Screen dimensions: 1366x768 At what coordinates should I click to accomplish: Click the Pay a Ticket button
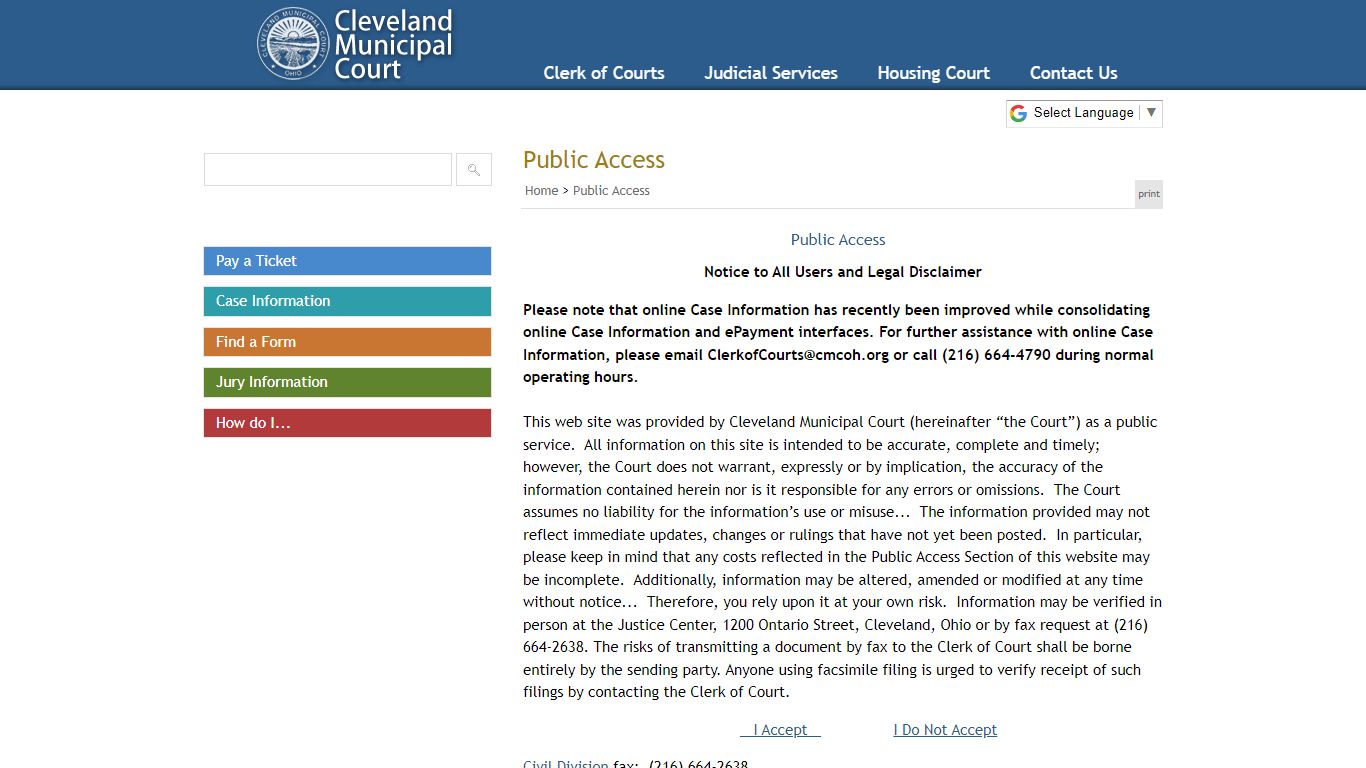coord(347,261)
